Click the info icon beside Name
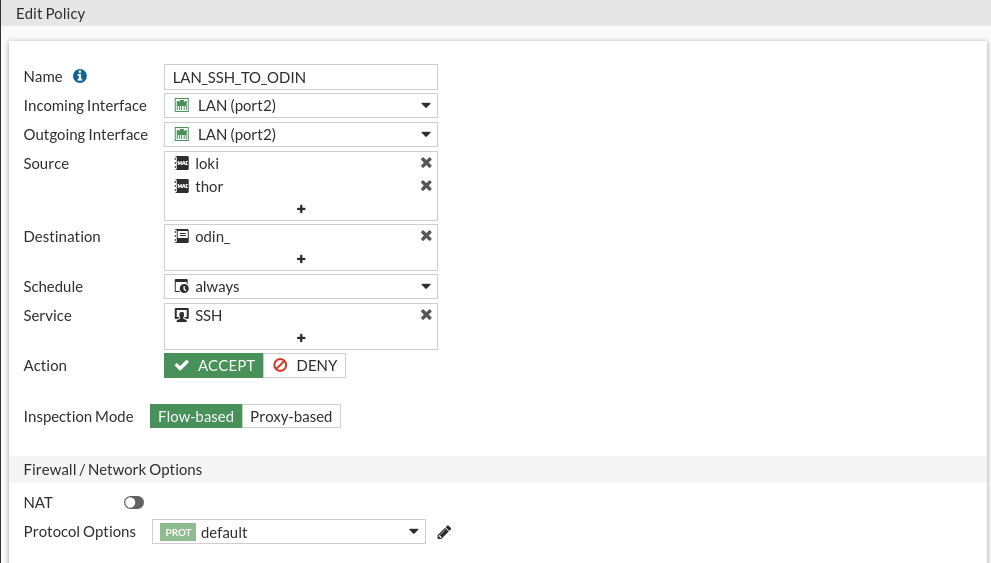The width and height of the screenshot is (991, 563). [80, 76]
